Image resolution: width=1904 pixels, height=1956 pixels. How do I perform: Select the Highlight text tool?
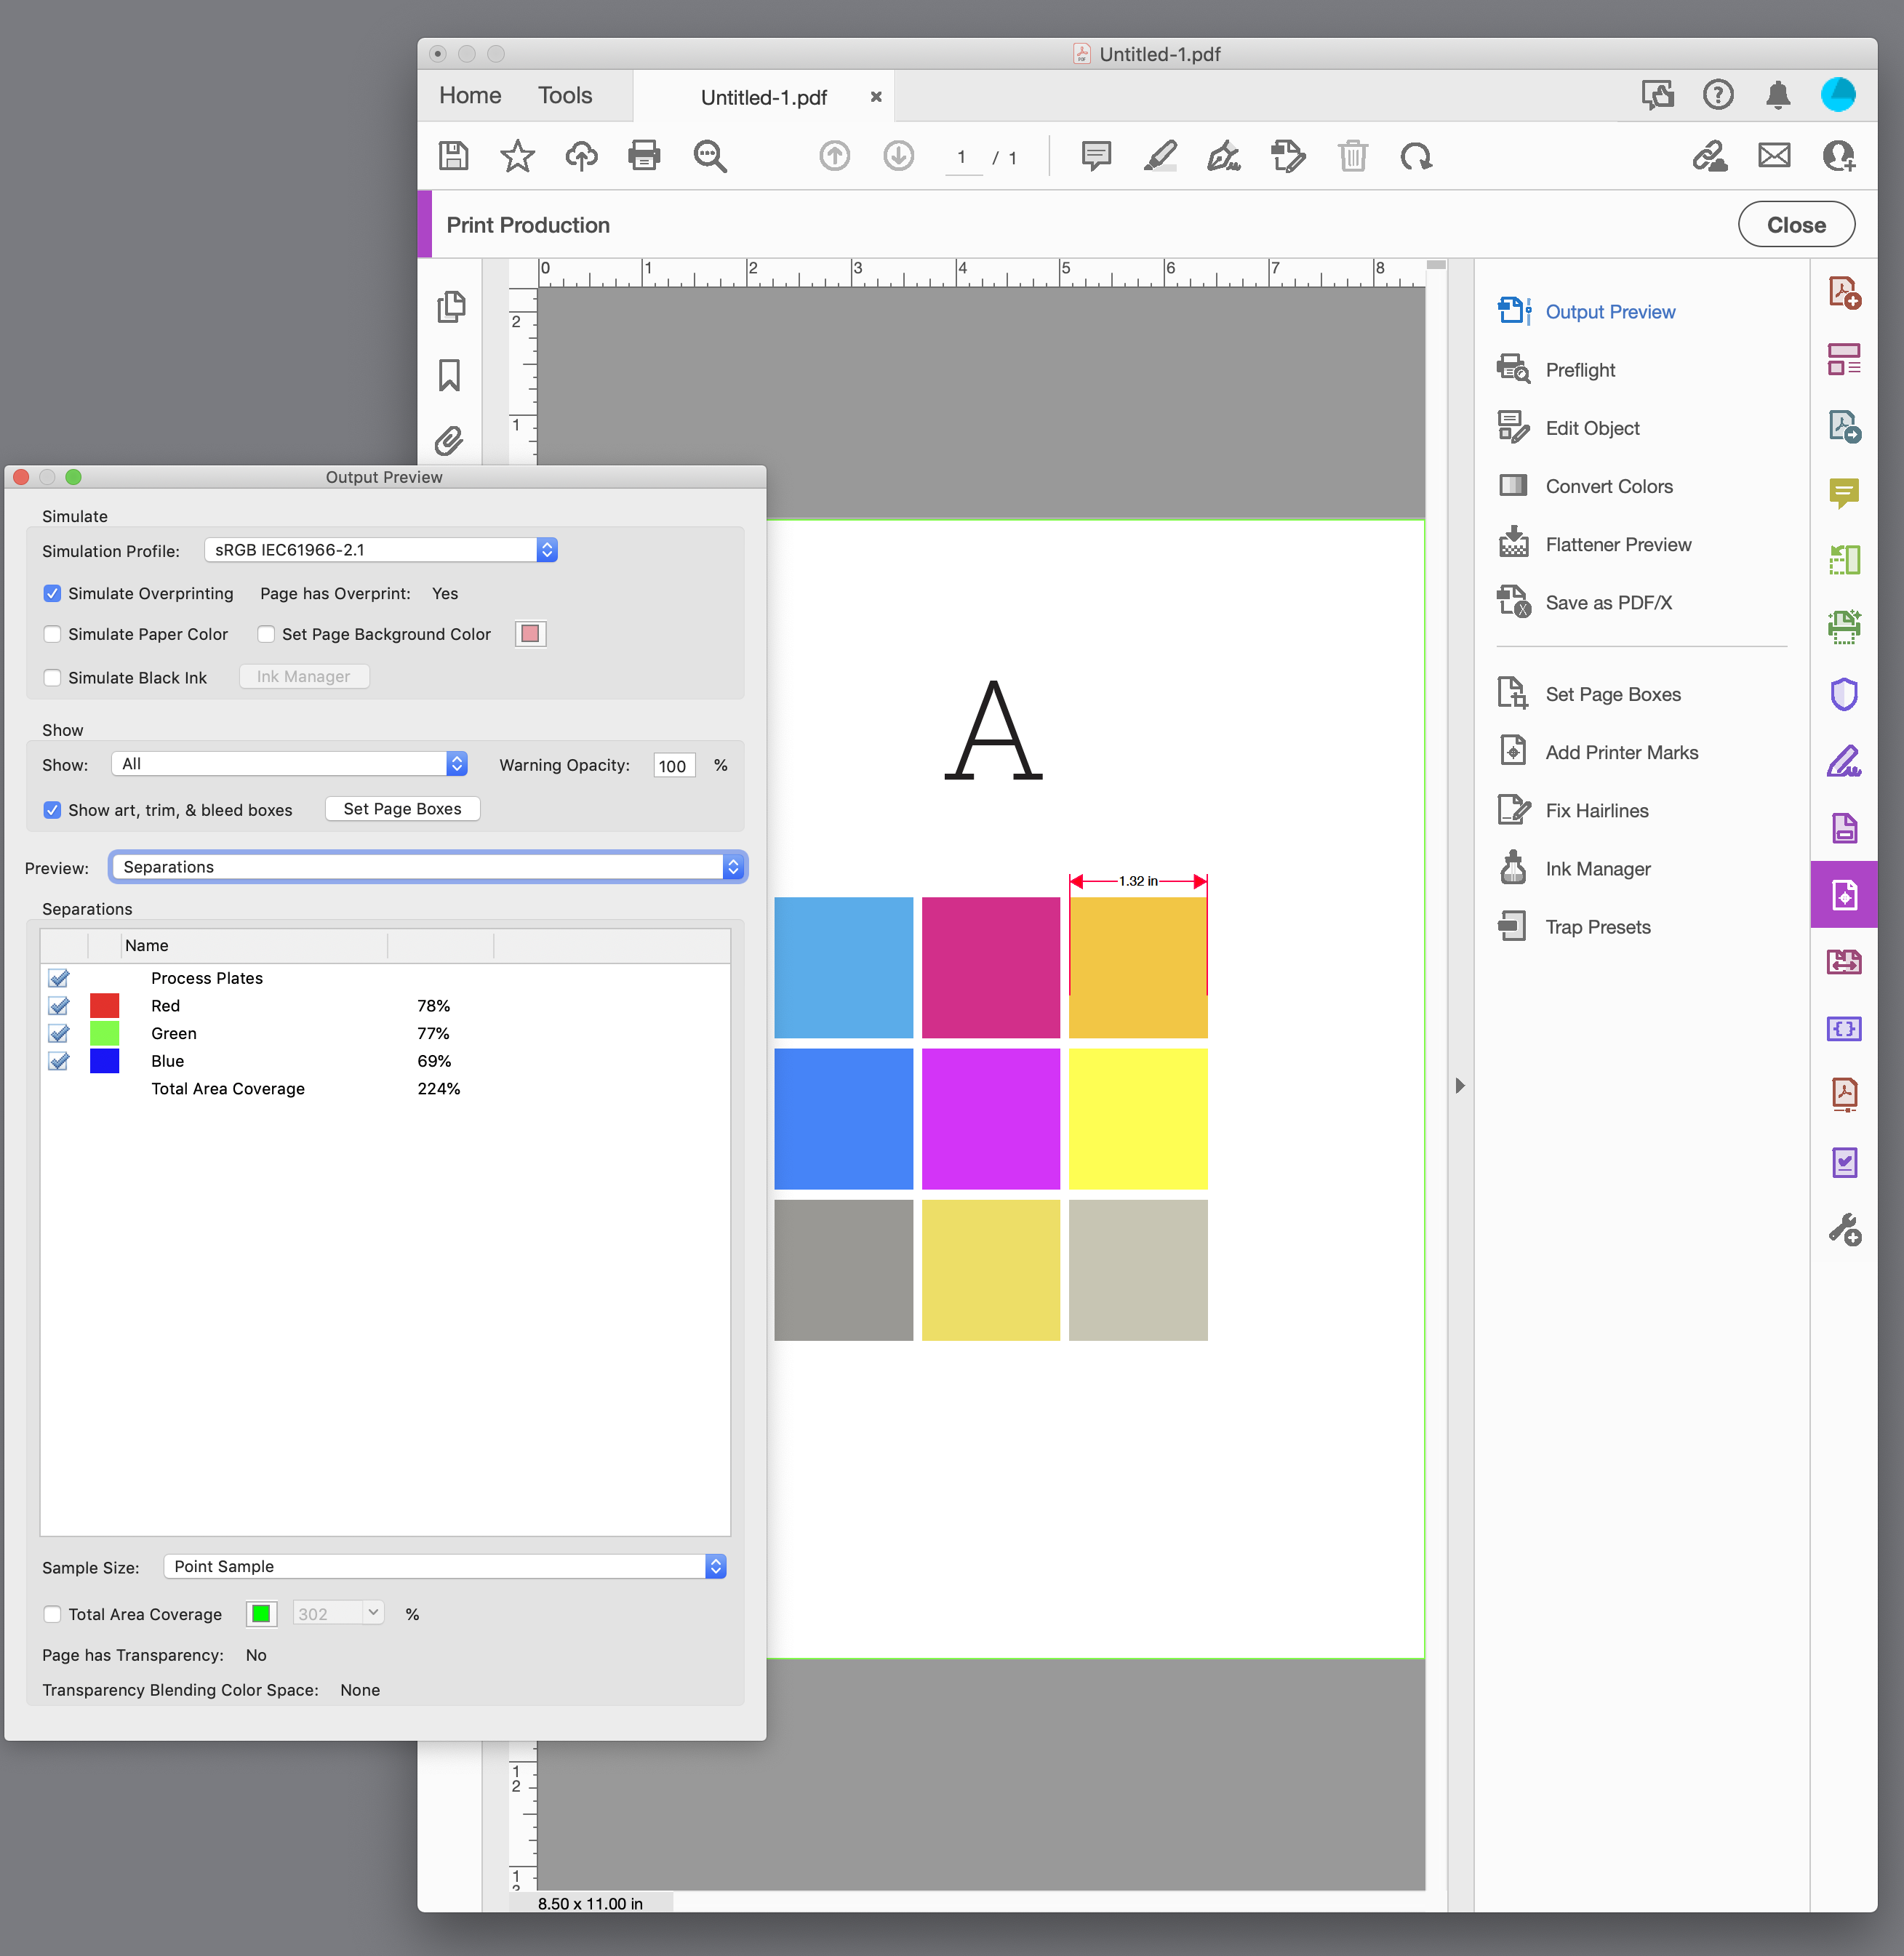tap(1159, 156)
